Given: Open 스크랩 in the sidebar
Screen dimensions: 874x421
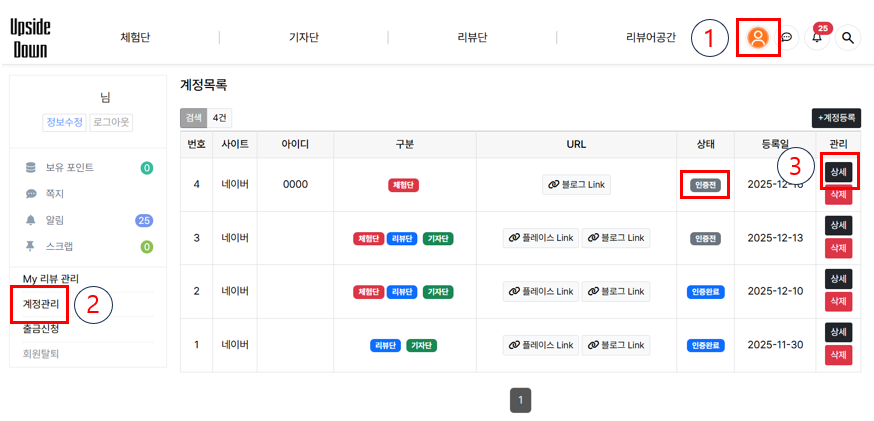Looking at the screenshot, I should pos(60,246).
